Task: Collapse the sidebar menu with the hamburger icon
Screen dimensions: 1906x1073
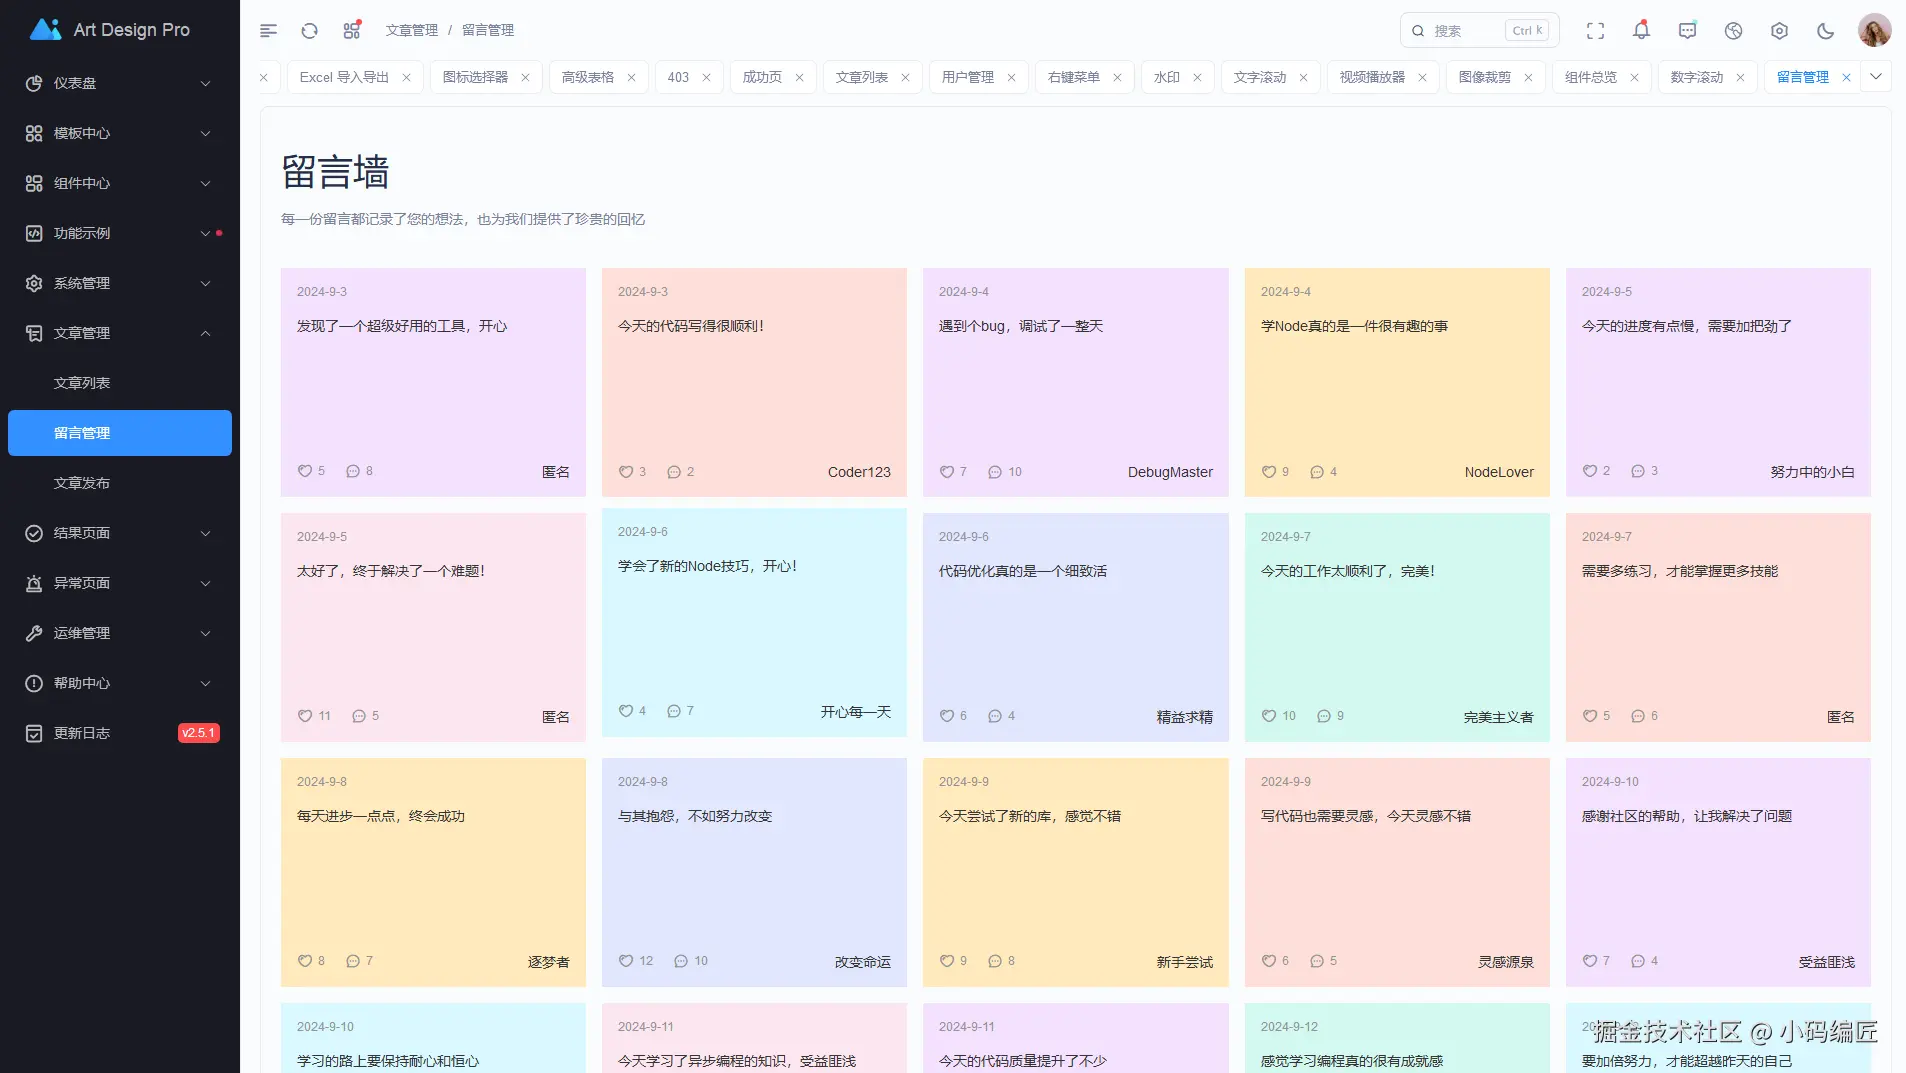Action: coord(268,31)
